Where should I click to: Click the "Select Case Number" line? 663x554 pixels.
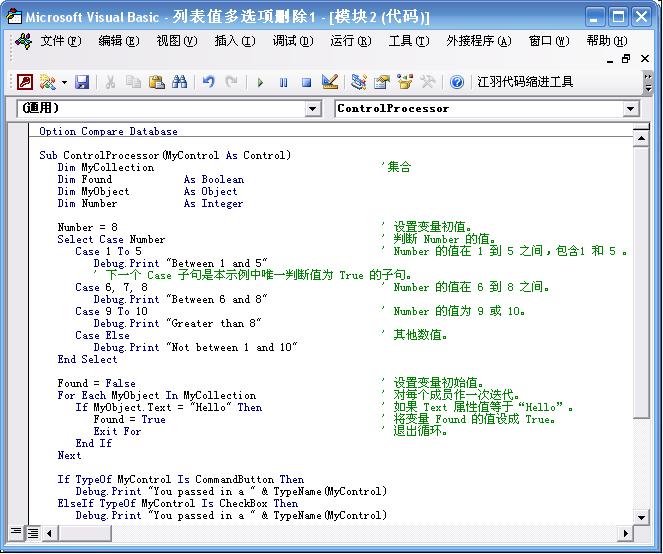(111, 239)
